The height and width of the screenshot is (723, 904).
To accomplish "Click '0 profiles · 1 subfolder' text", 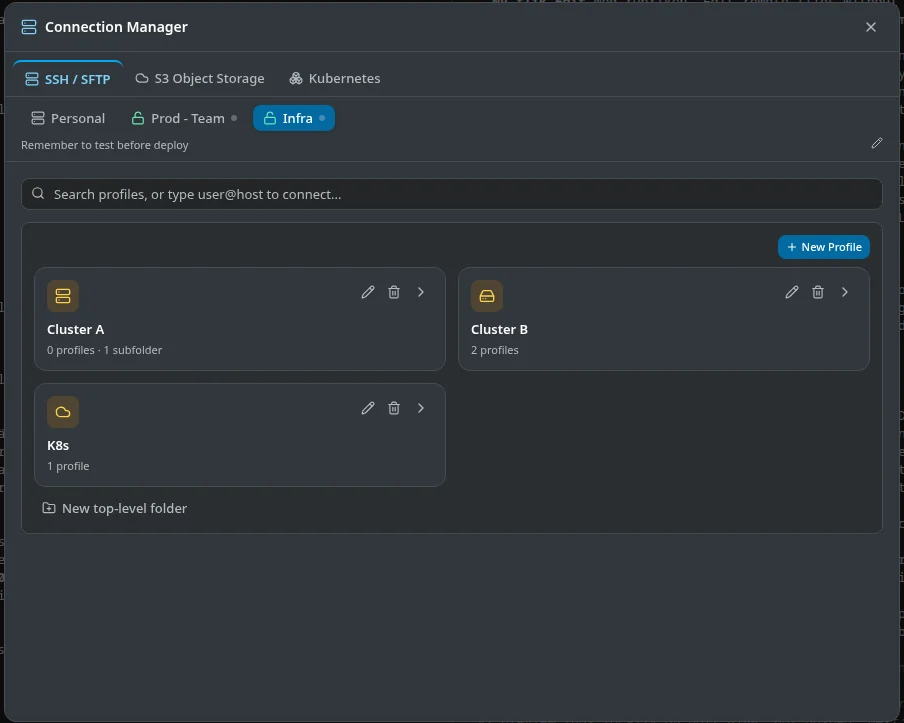I will tap(104, 350).
